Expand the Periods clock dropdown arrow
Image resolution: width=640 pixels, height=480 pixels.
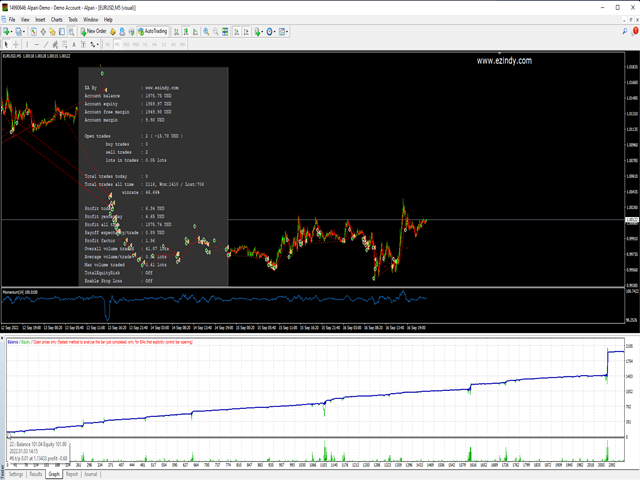275,31
